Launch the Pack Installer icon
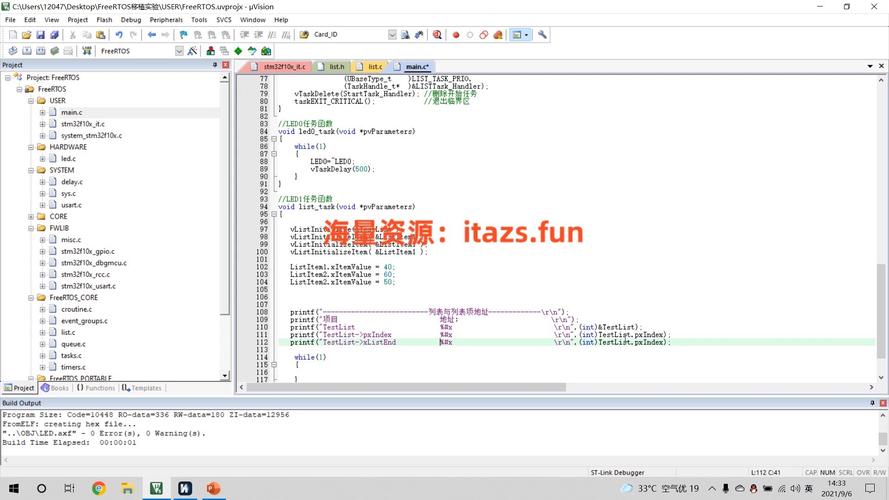This screenshot has height=500, width=889. click(x=266, y=51)
